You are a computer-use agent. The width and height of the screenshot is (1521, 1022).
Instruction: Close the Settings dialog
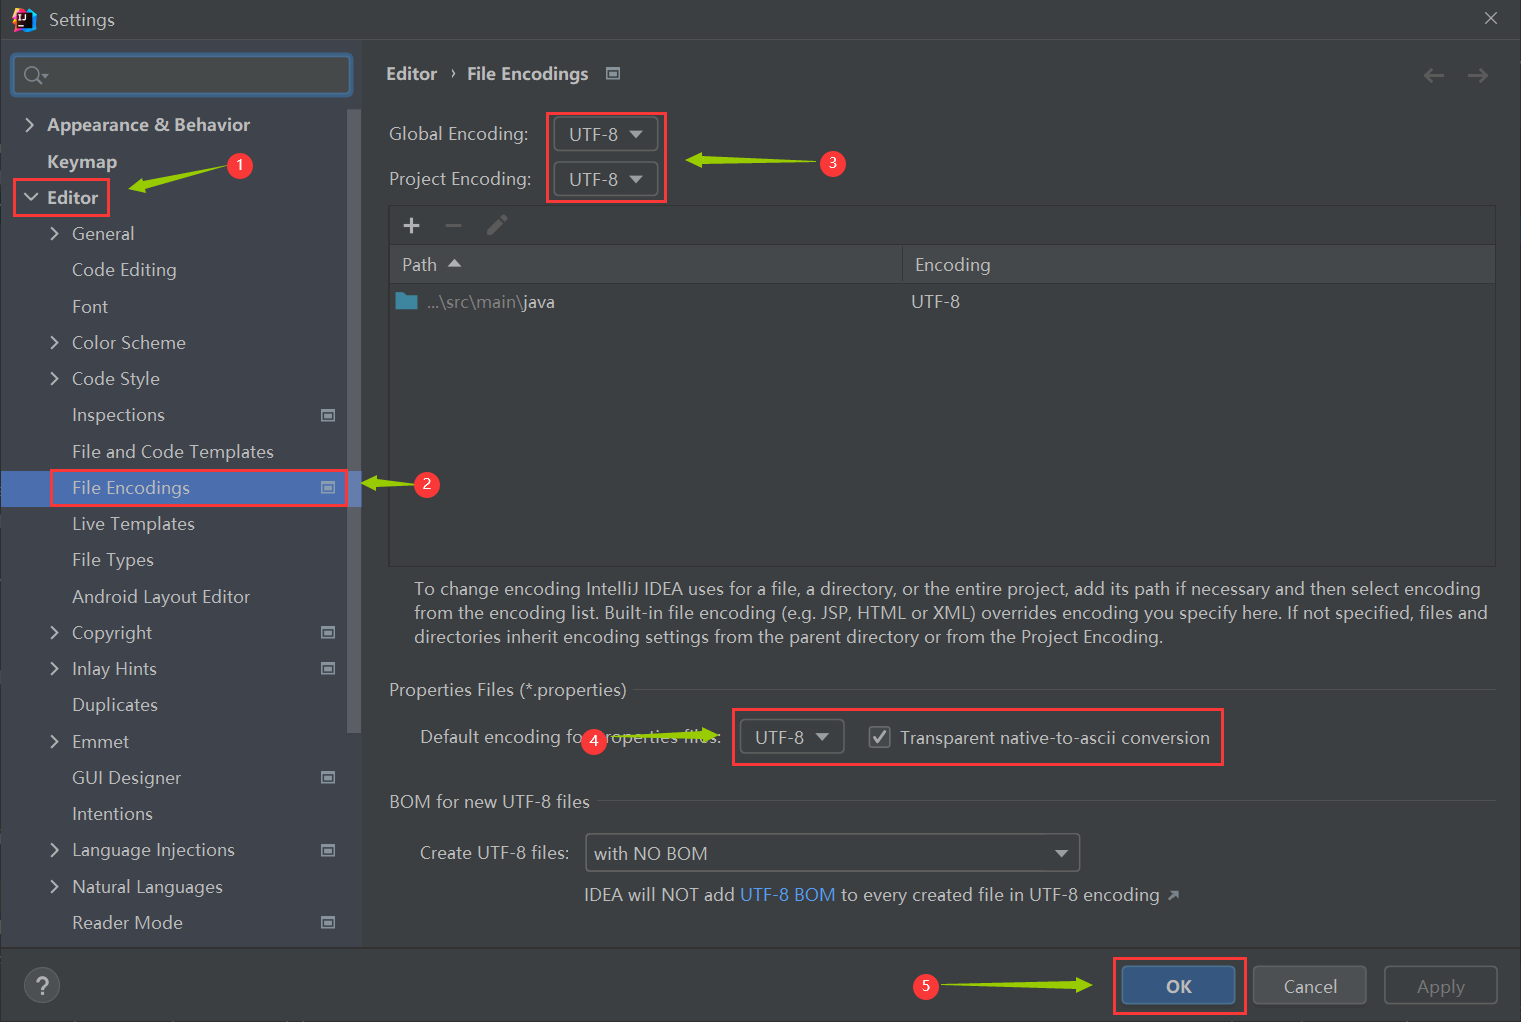[x=1491, y=19]
